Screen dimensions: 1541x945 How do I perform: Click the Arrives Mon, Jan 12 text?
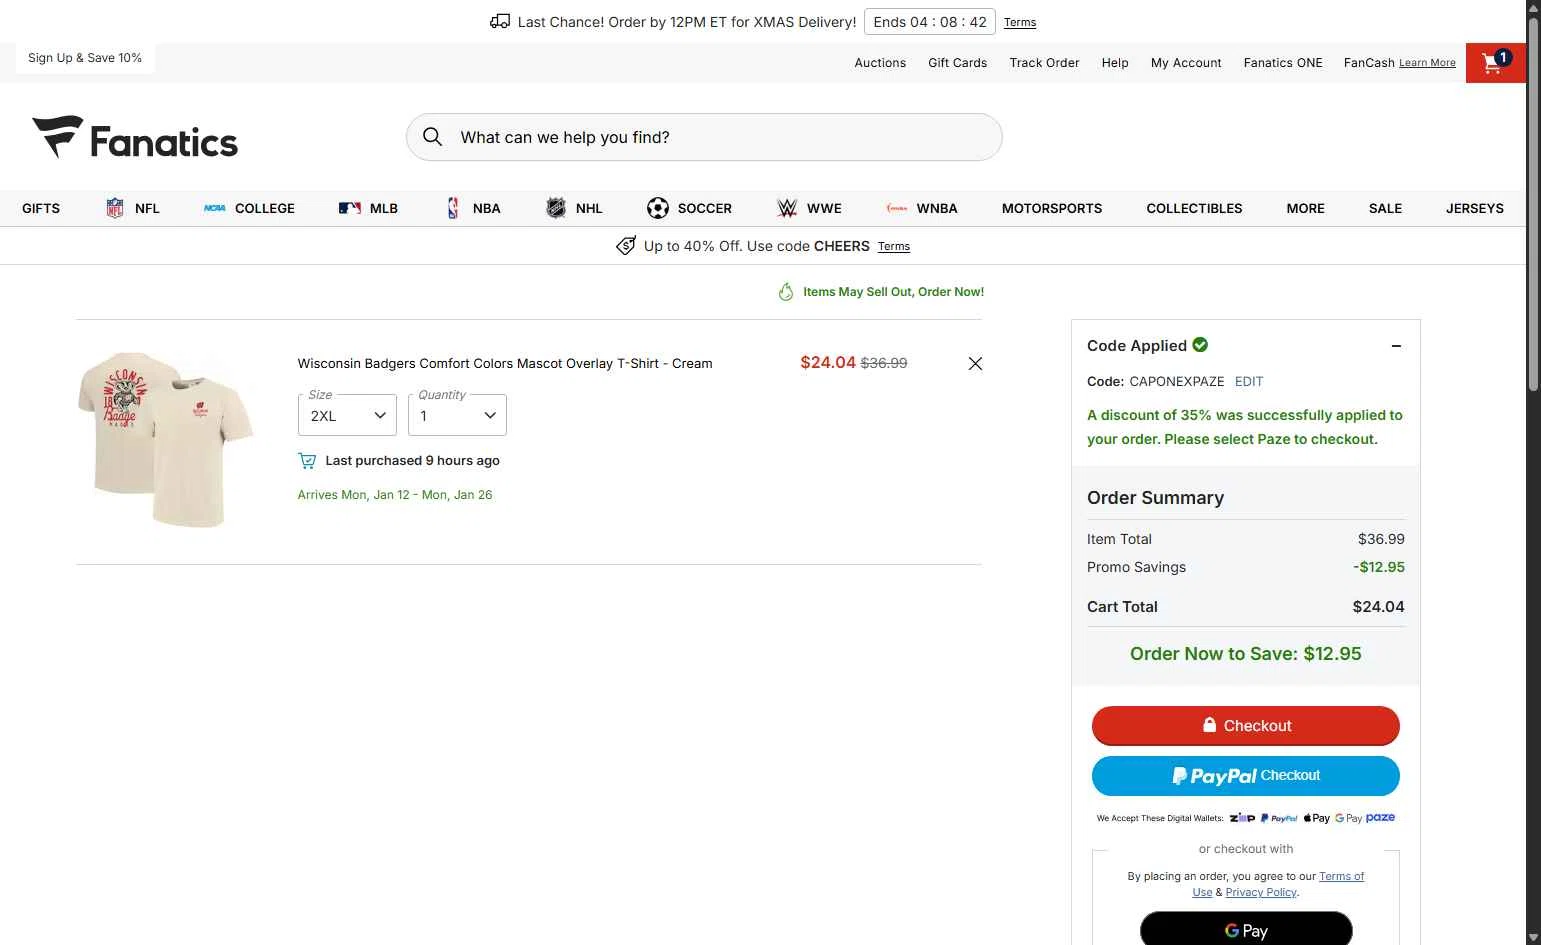(x=395, y=495)
